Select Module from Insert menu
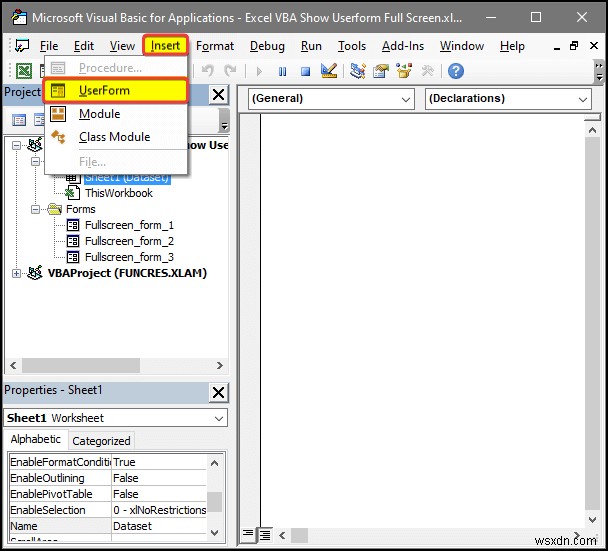Image resolution: width=608 pixels, height=551 pixels. click(116, 114)
